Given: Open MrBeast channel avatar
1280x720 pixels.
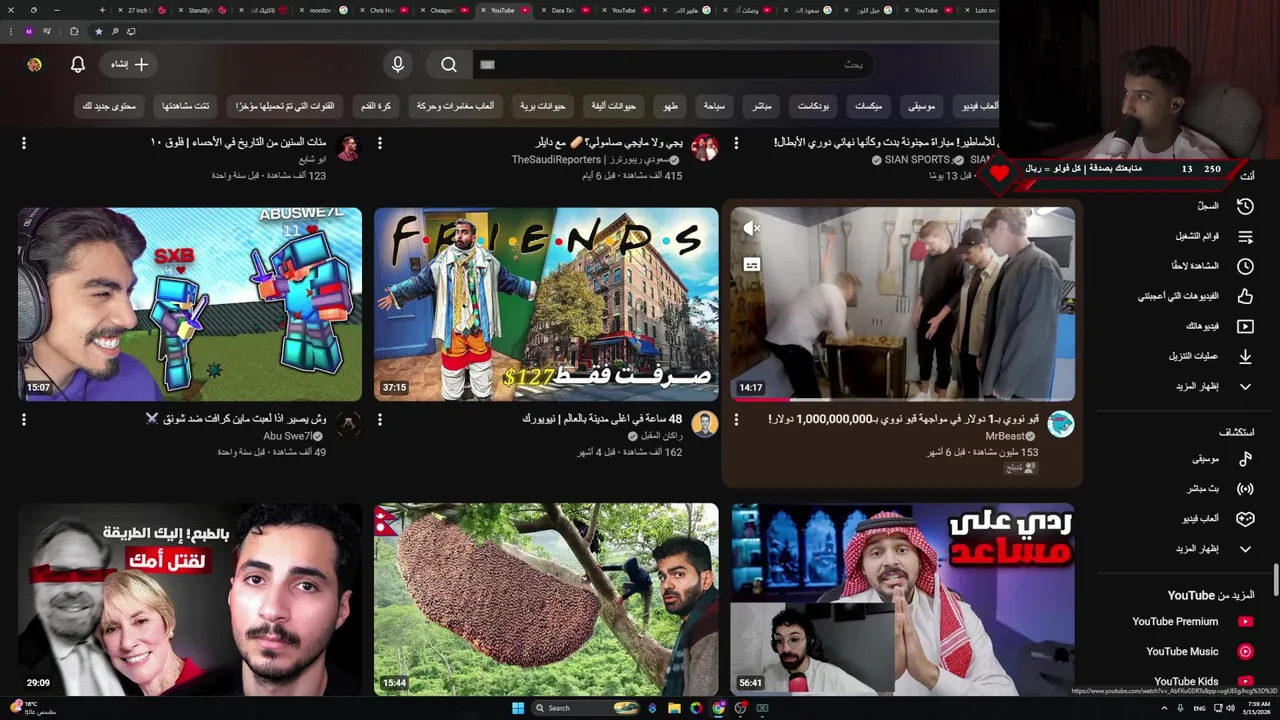Looking at the screenshot, I should (1060, 424).
